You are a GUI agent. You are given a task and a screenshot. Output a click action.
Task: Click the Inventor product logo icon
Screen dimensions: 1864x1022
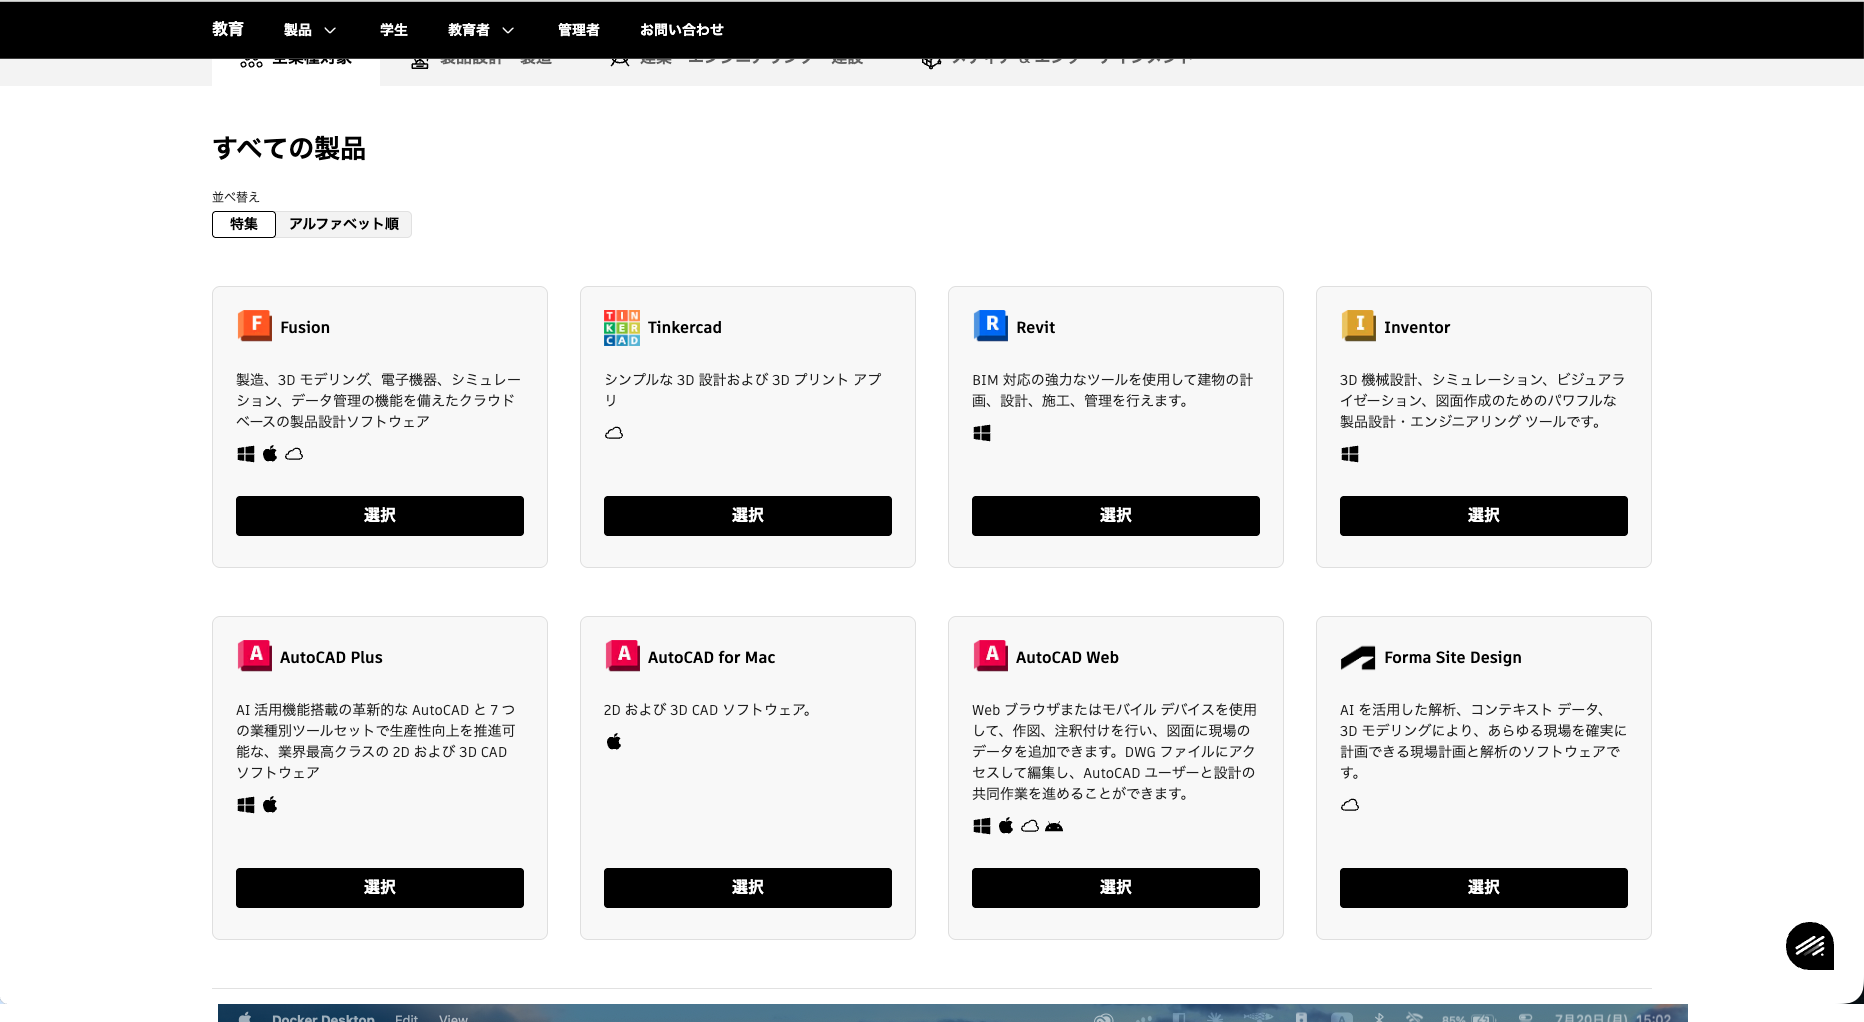[x=1358, y=325]
